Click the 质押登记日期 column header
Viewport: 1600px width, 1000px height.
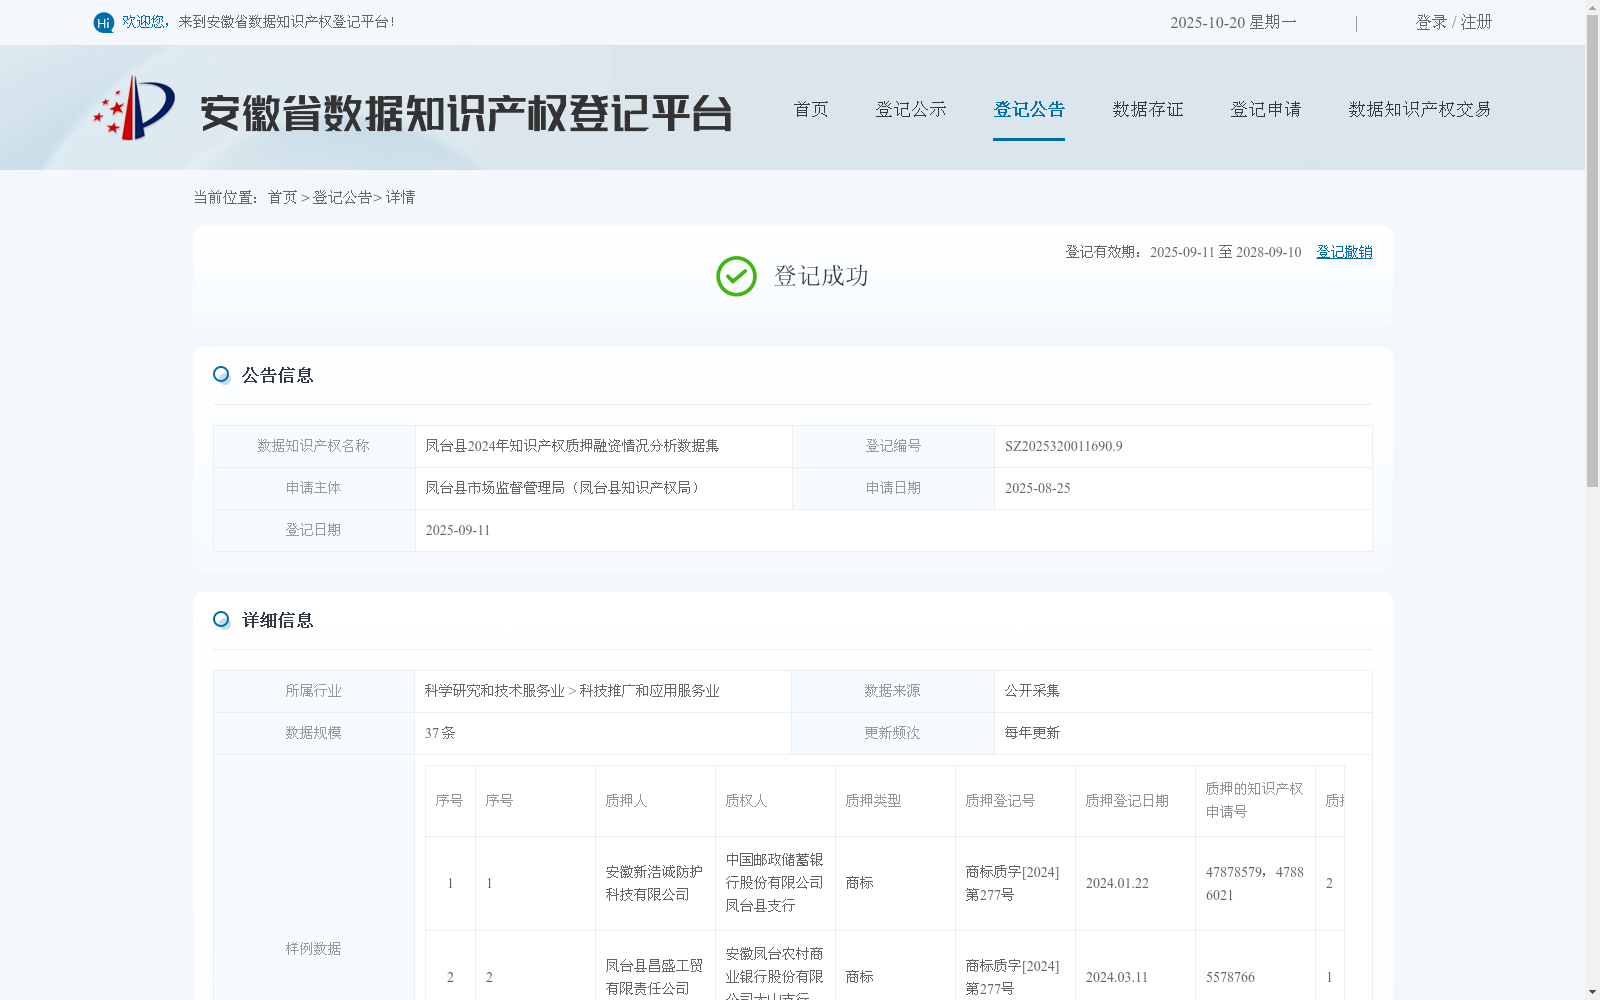tap(1127, 801)
